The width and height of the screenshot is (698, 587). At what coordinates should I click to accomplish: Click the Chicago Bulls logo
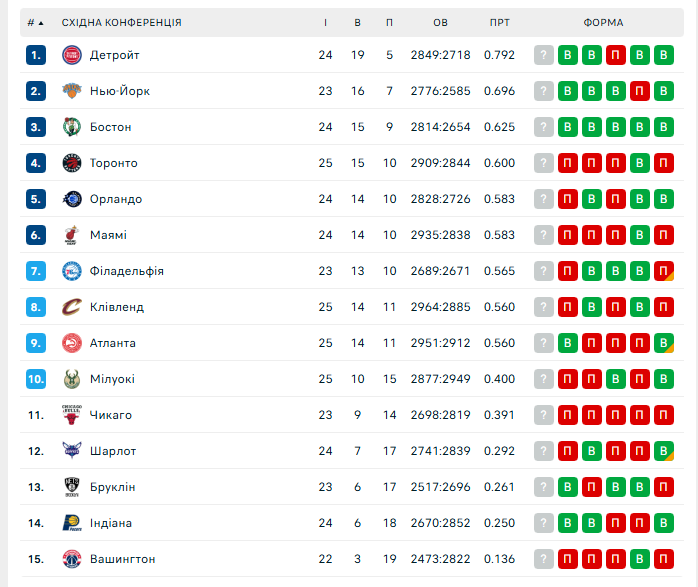[71, 415]
